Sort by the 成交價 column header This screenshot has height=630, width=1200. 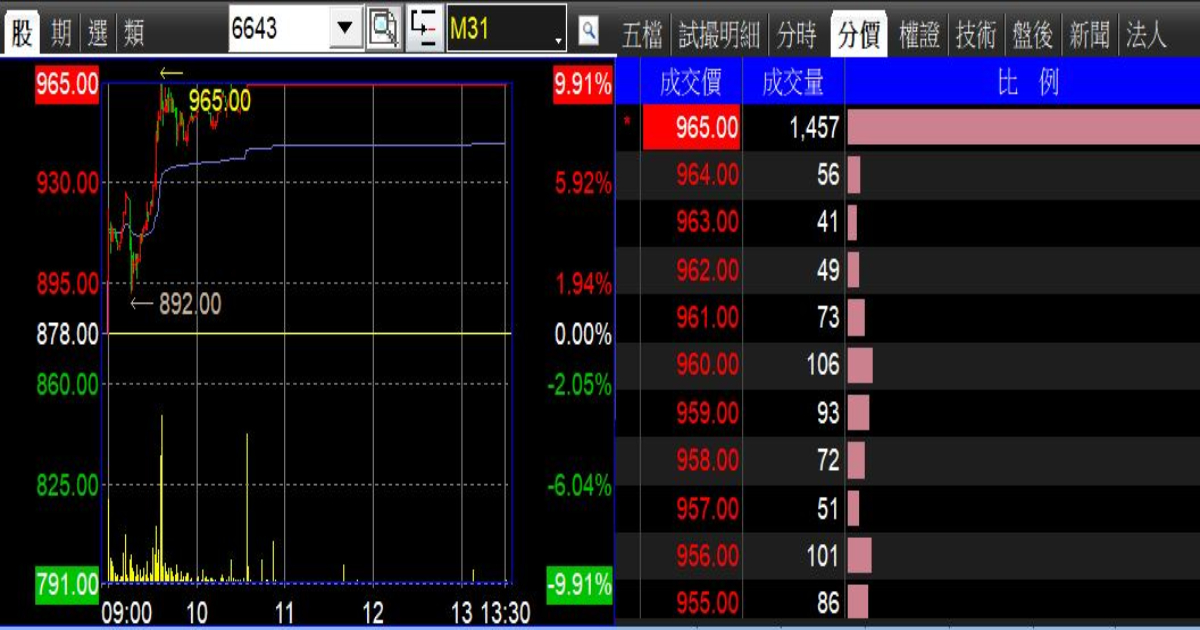690,82
